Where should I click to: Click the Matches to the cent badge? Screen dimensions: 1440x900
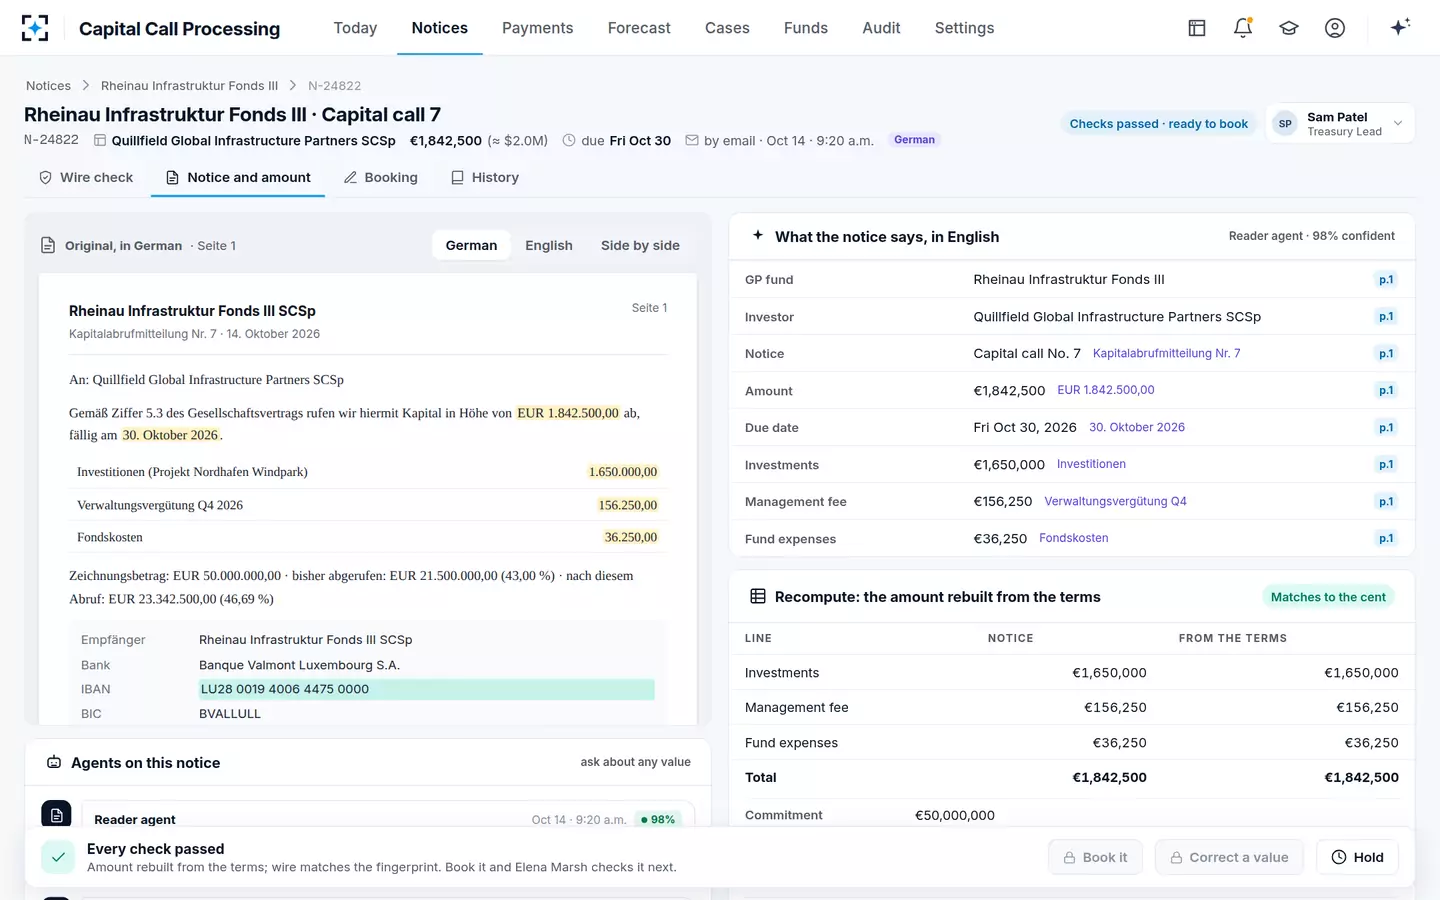pos(1328,597)
